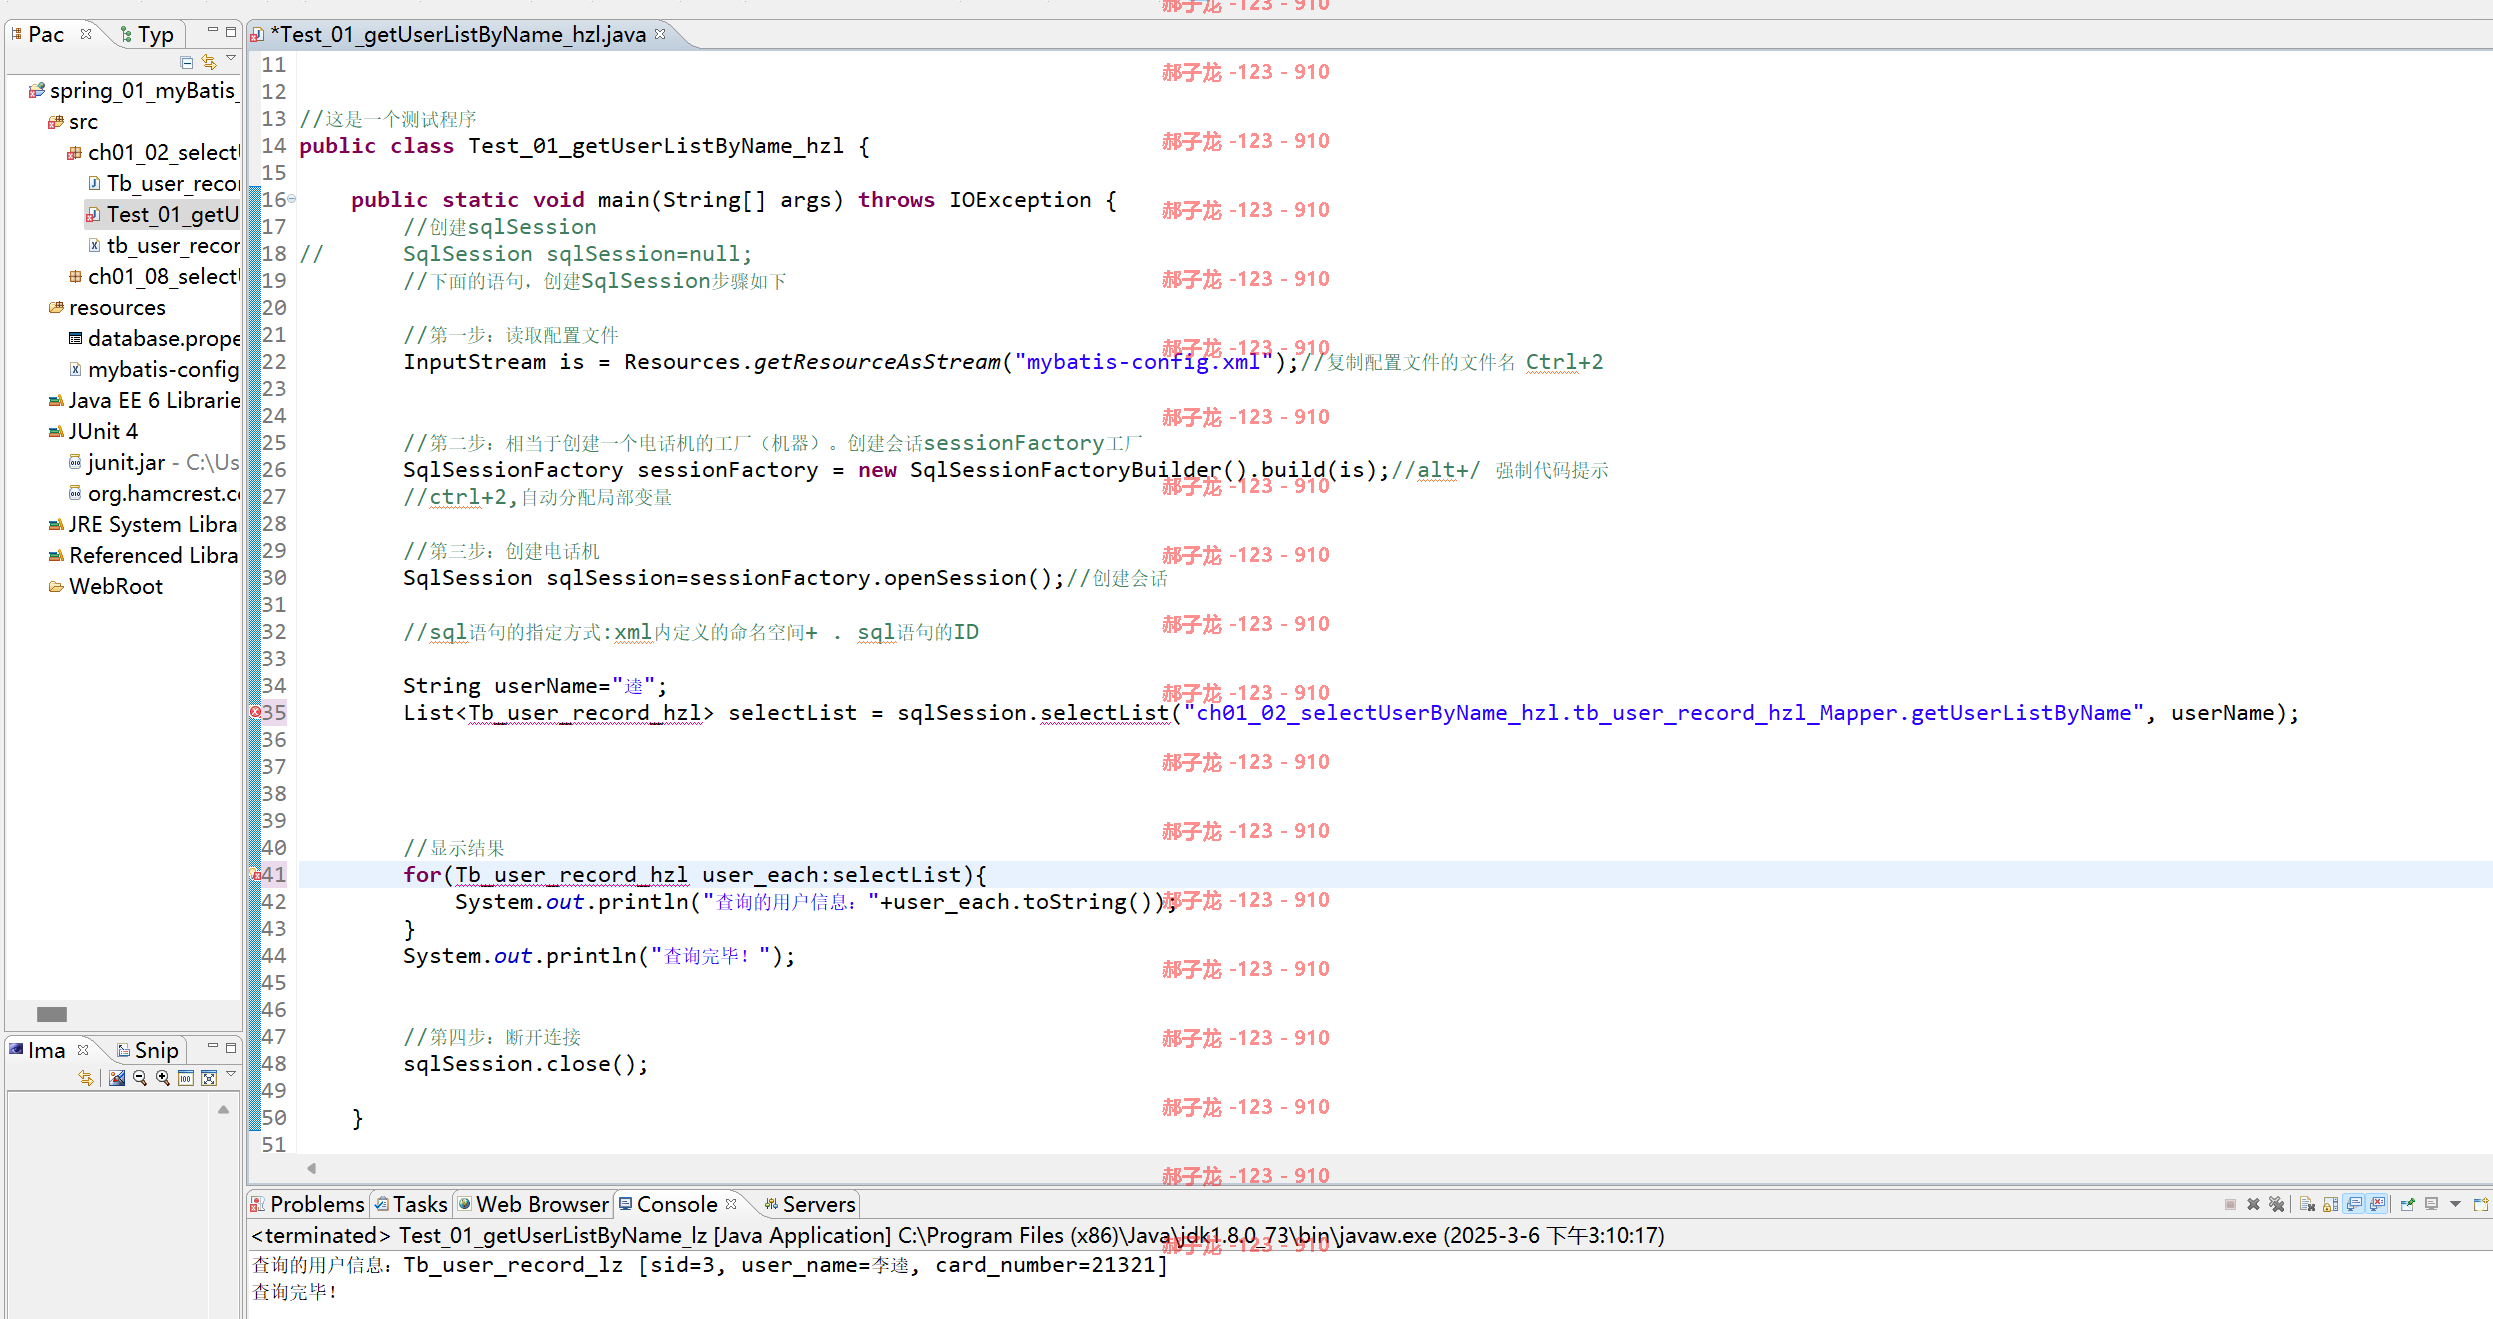2493x1319 pixels.
Task: Close the Package Explorer tab
Action: pyautogui.click(x=86, y=34)
